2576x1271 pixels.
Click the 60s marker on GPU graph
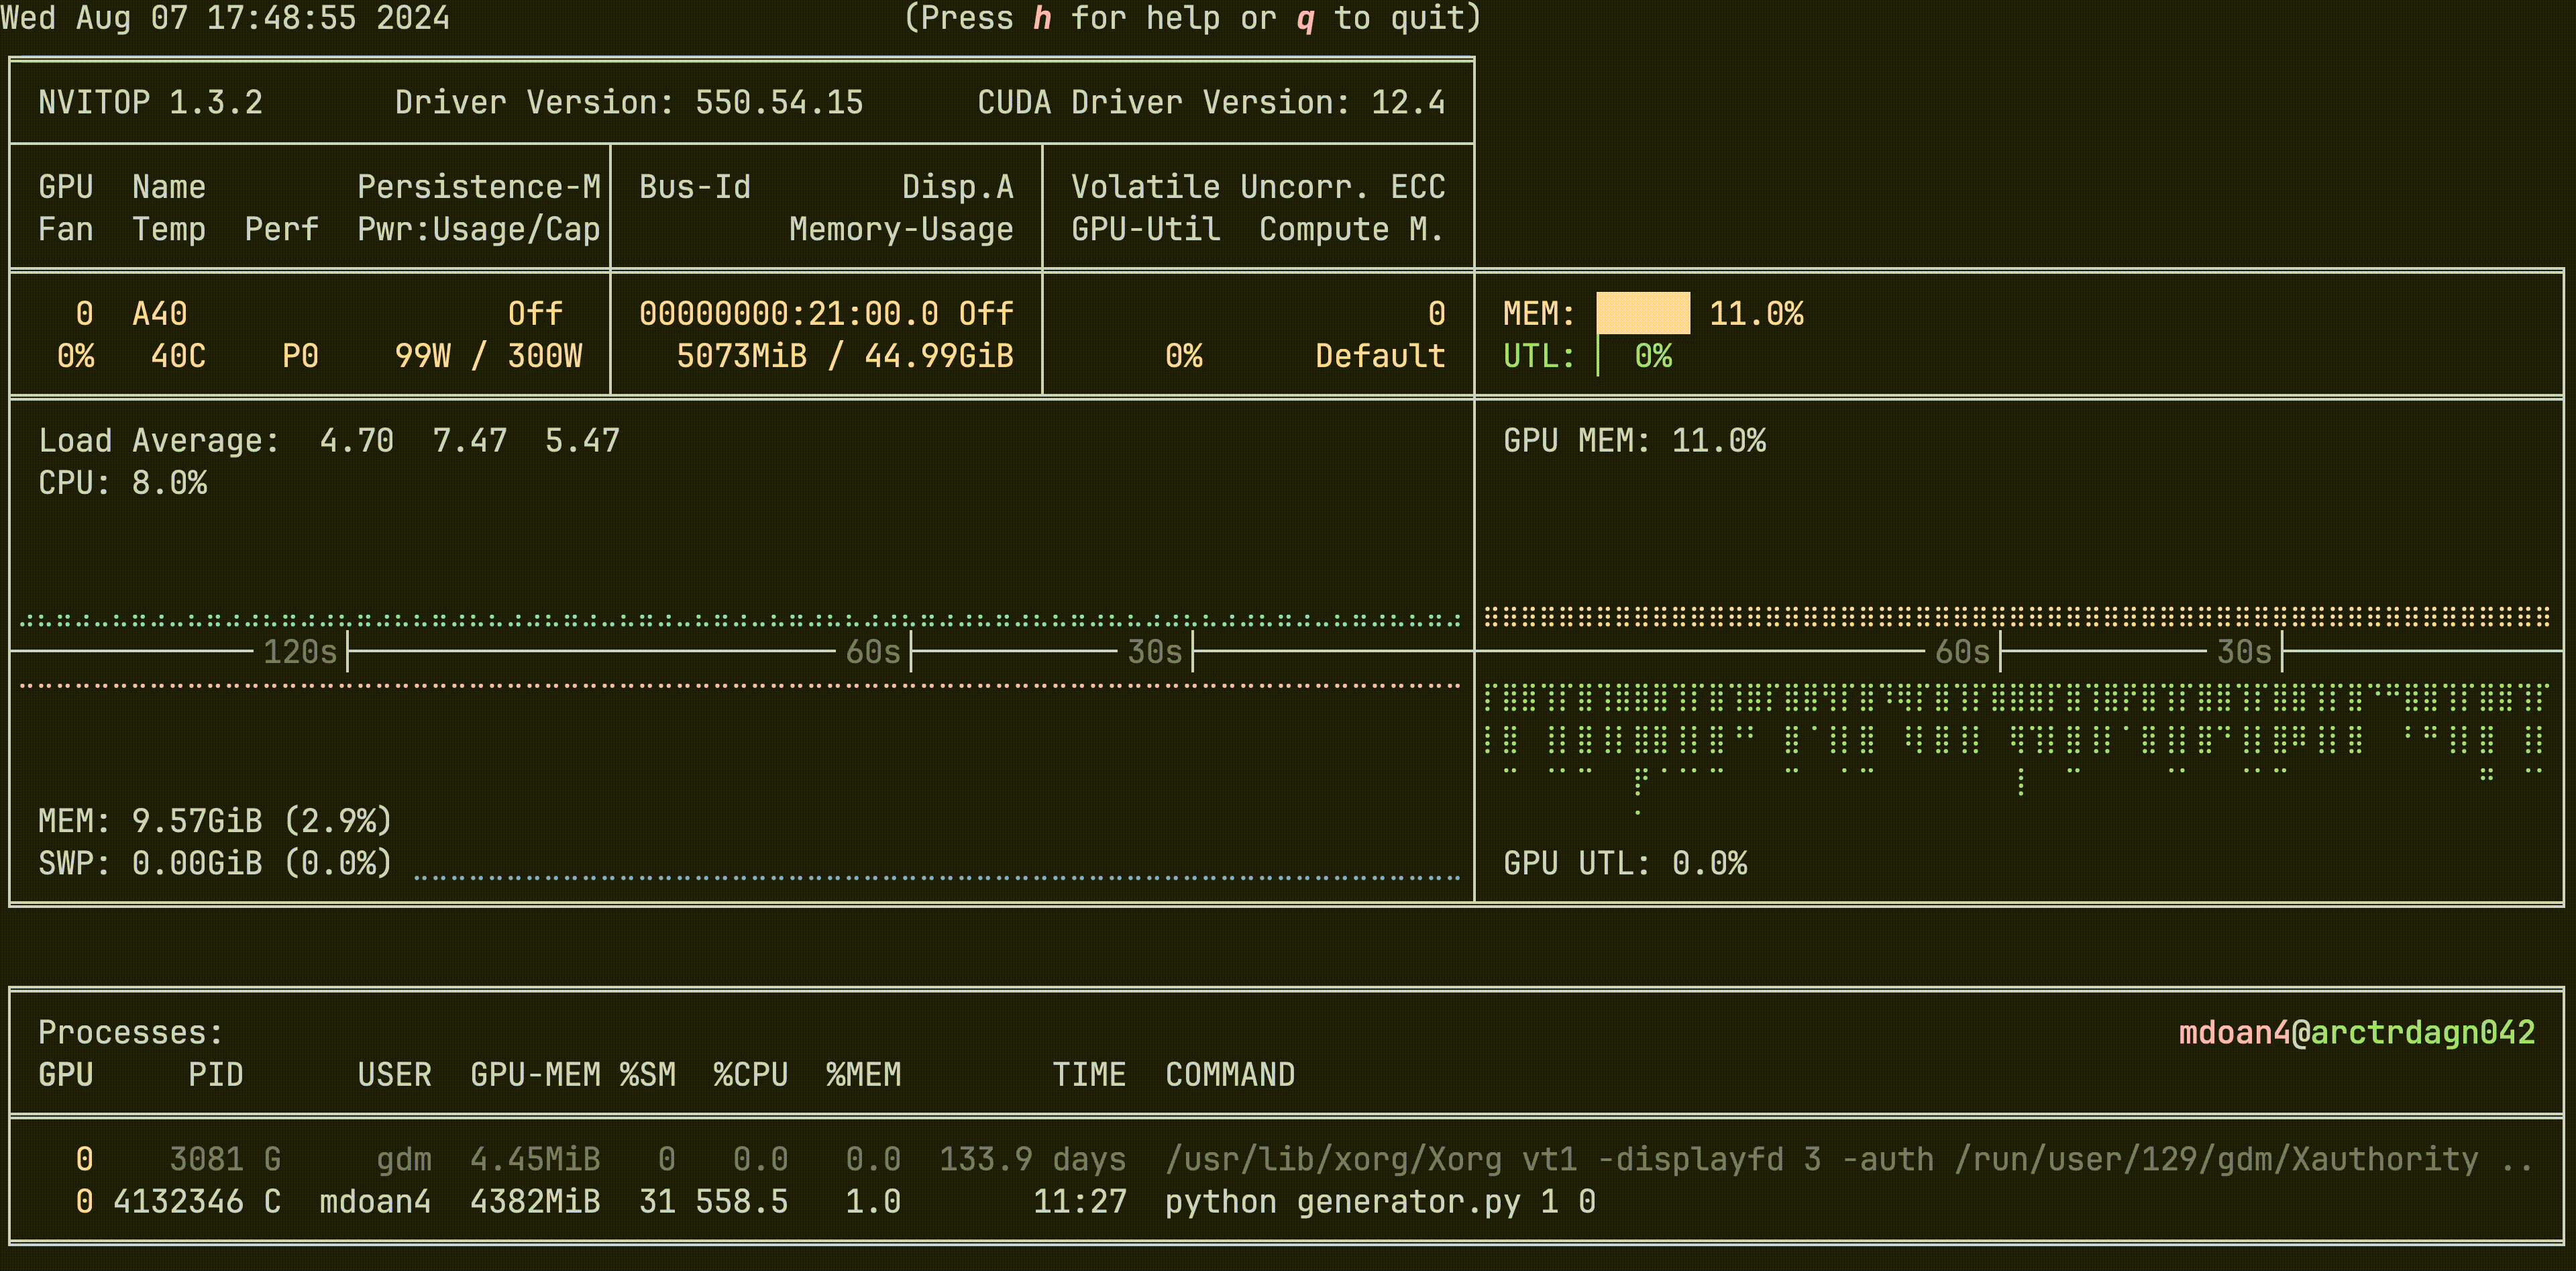tap(1962, 652)
